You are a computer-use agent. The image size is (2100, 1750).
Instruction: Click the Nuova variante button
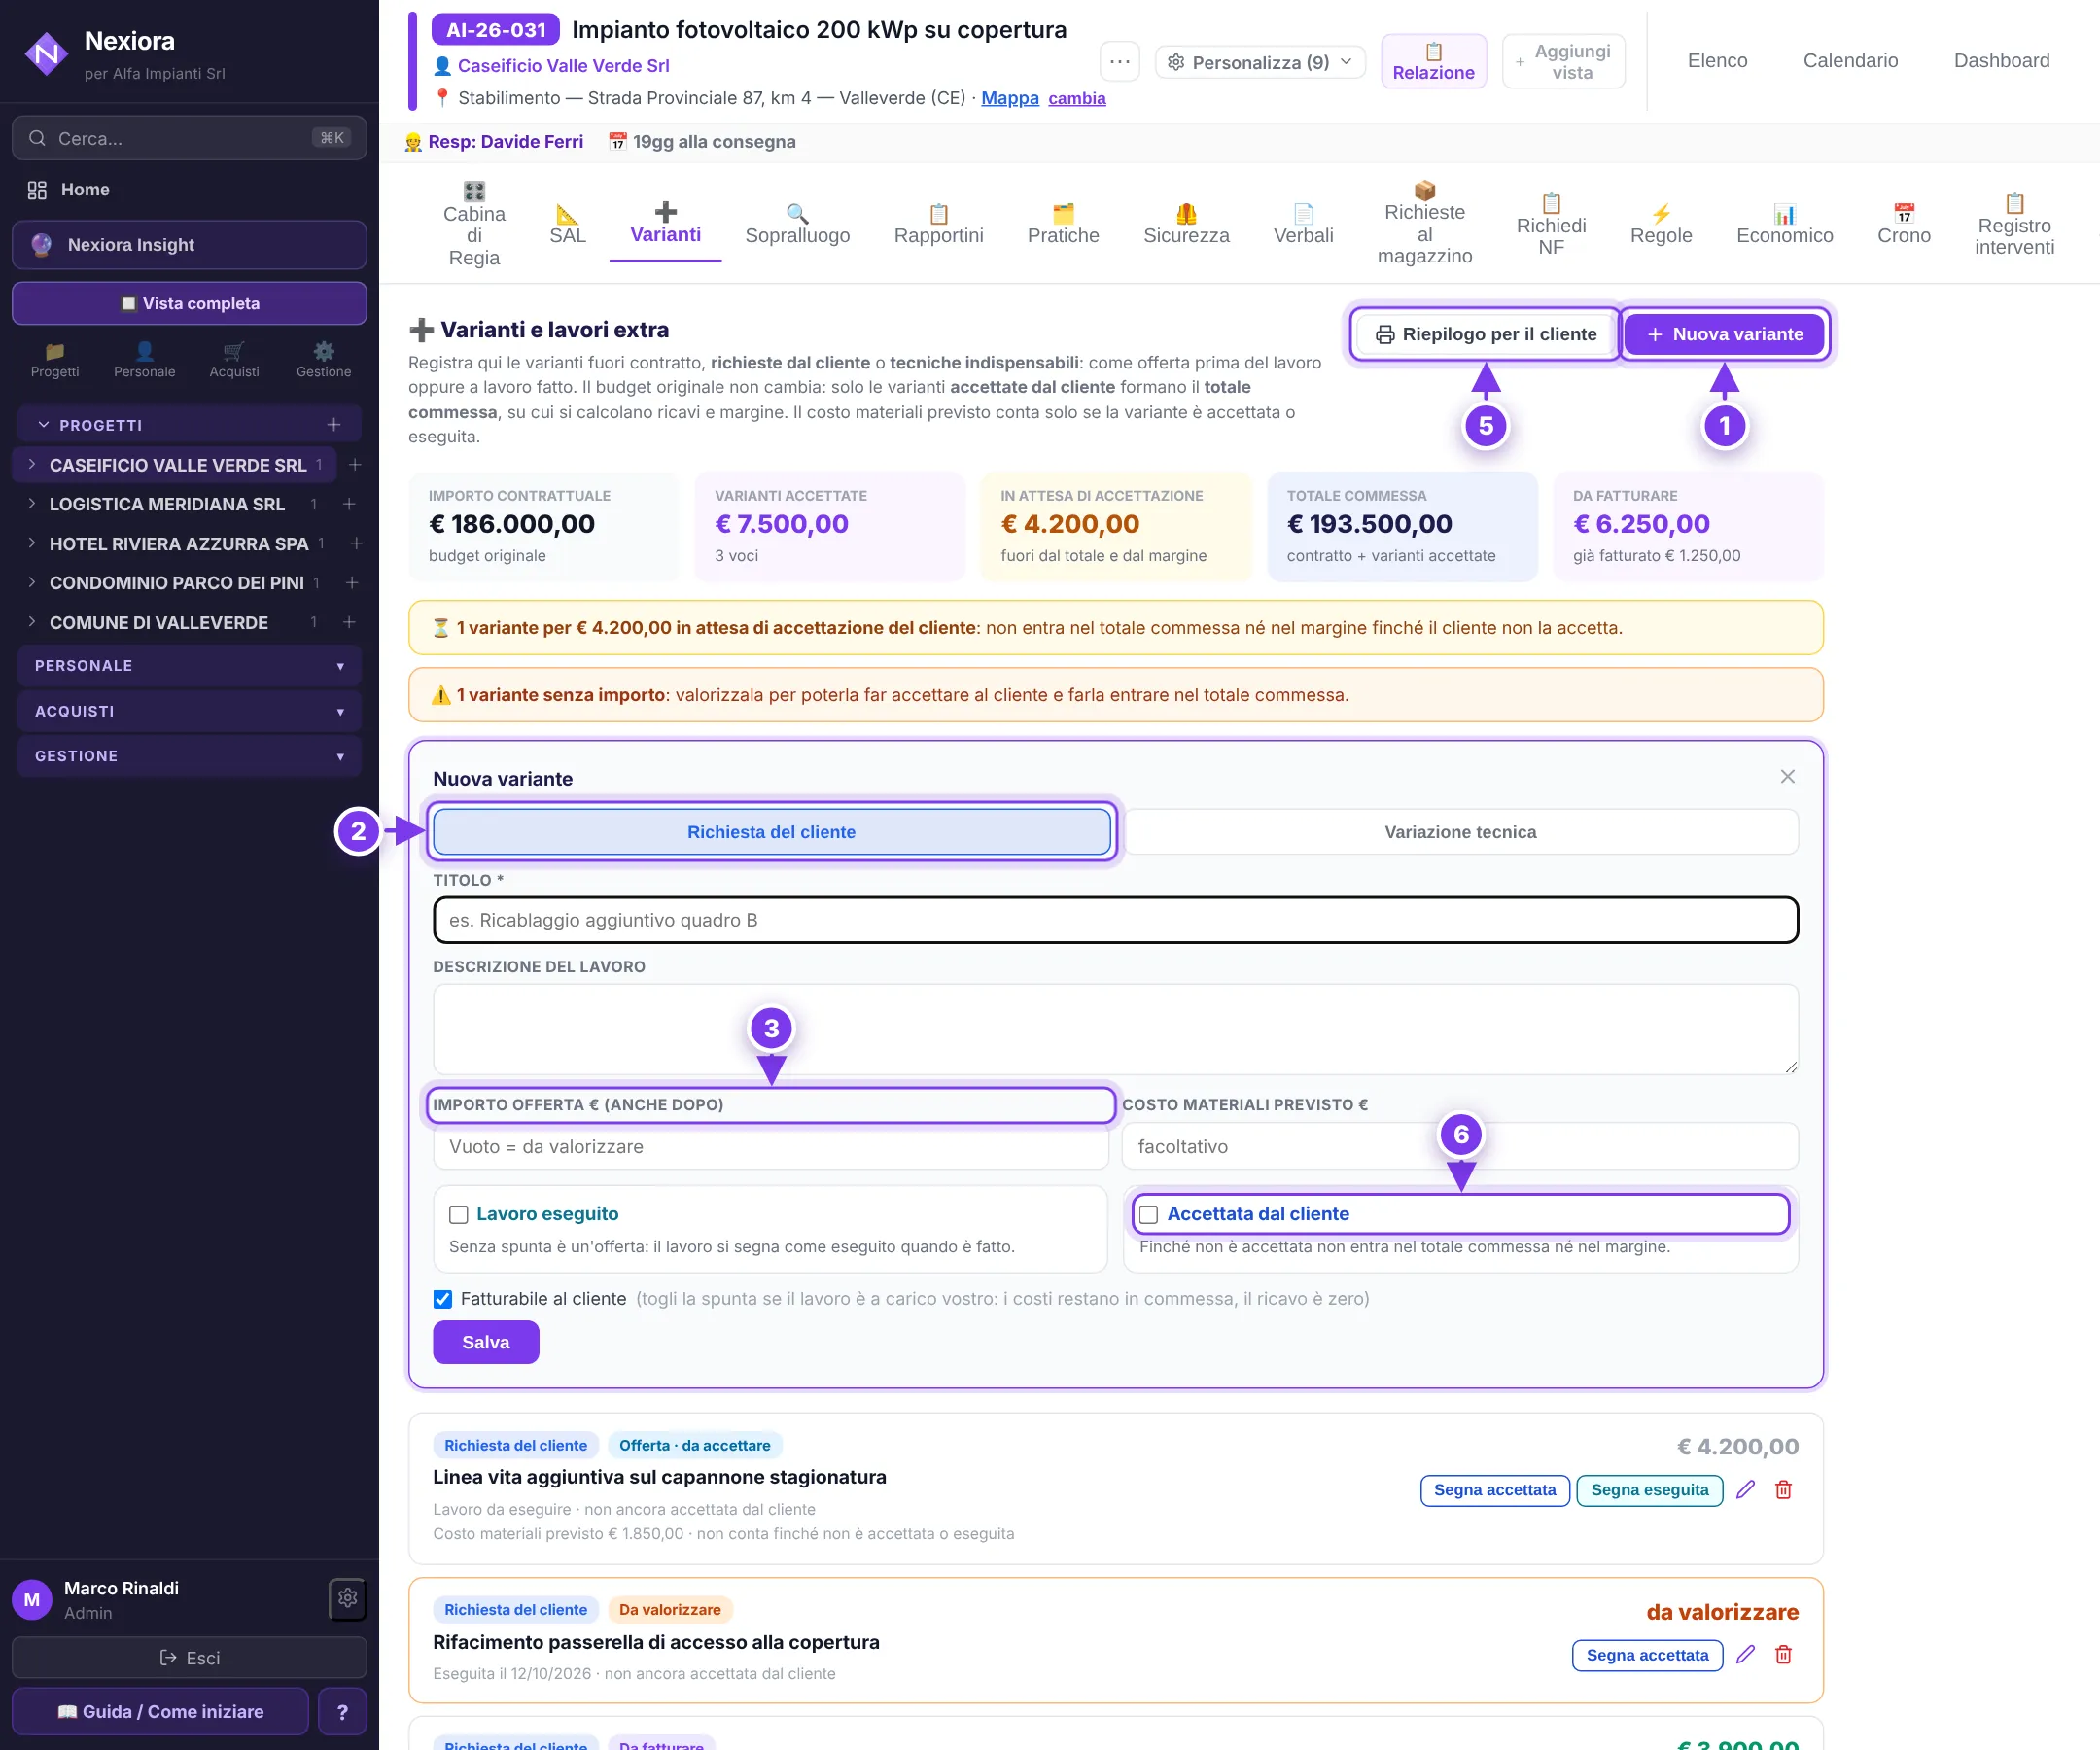tap(1725, 334)
